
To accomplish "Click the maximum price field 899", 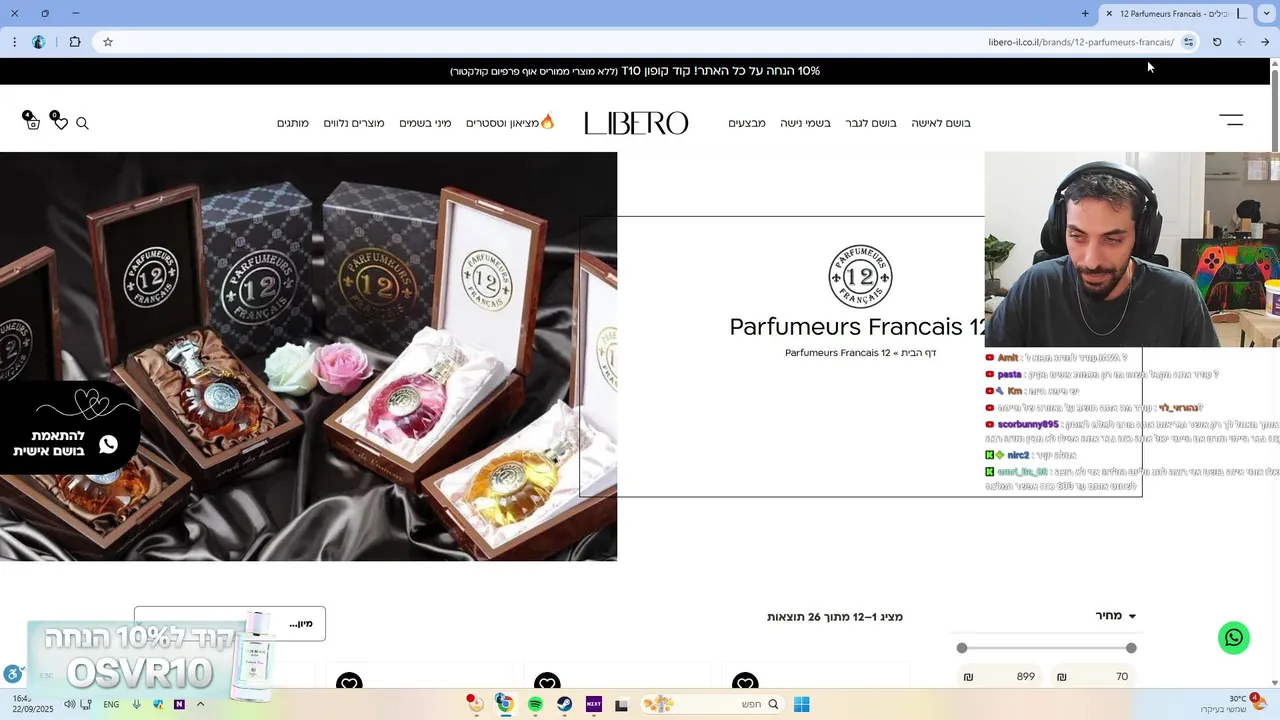I will coord(1000,677).
